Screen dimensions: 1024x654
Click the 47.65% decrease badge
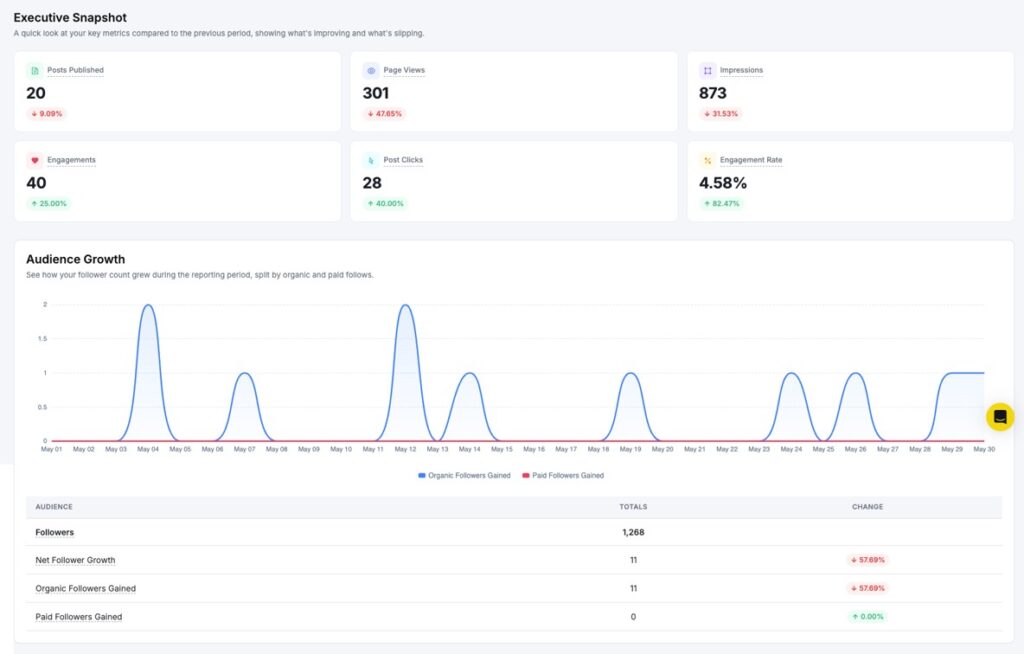pos(385,114)
